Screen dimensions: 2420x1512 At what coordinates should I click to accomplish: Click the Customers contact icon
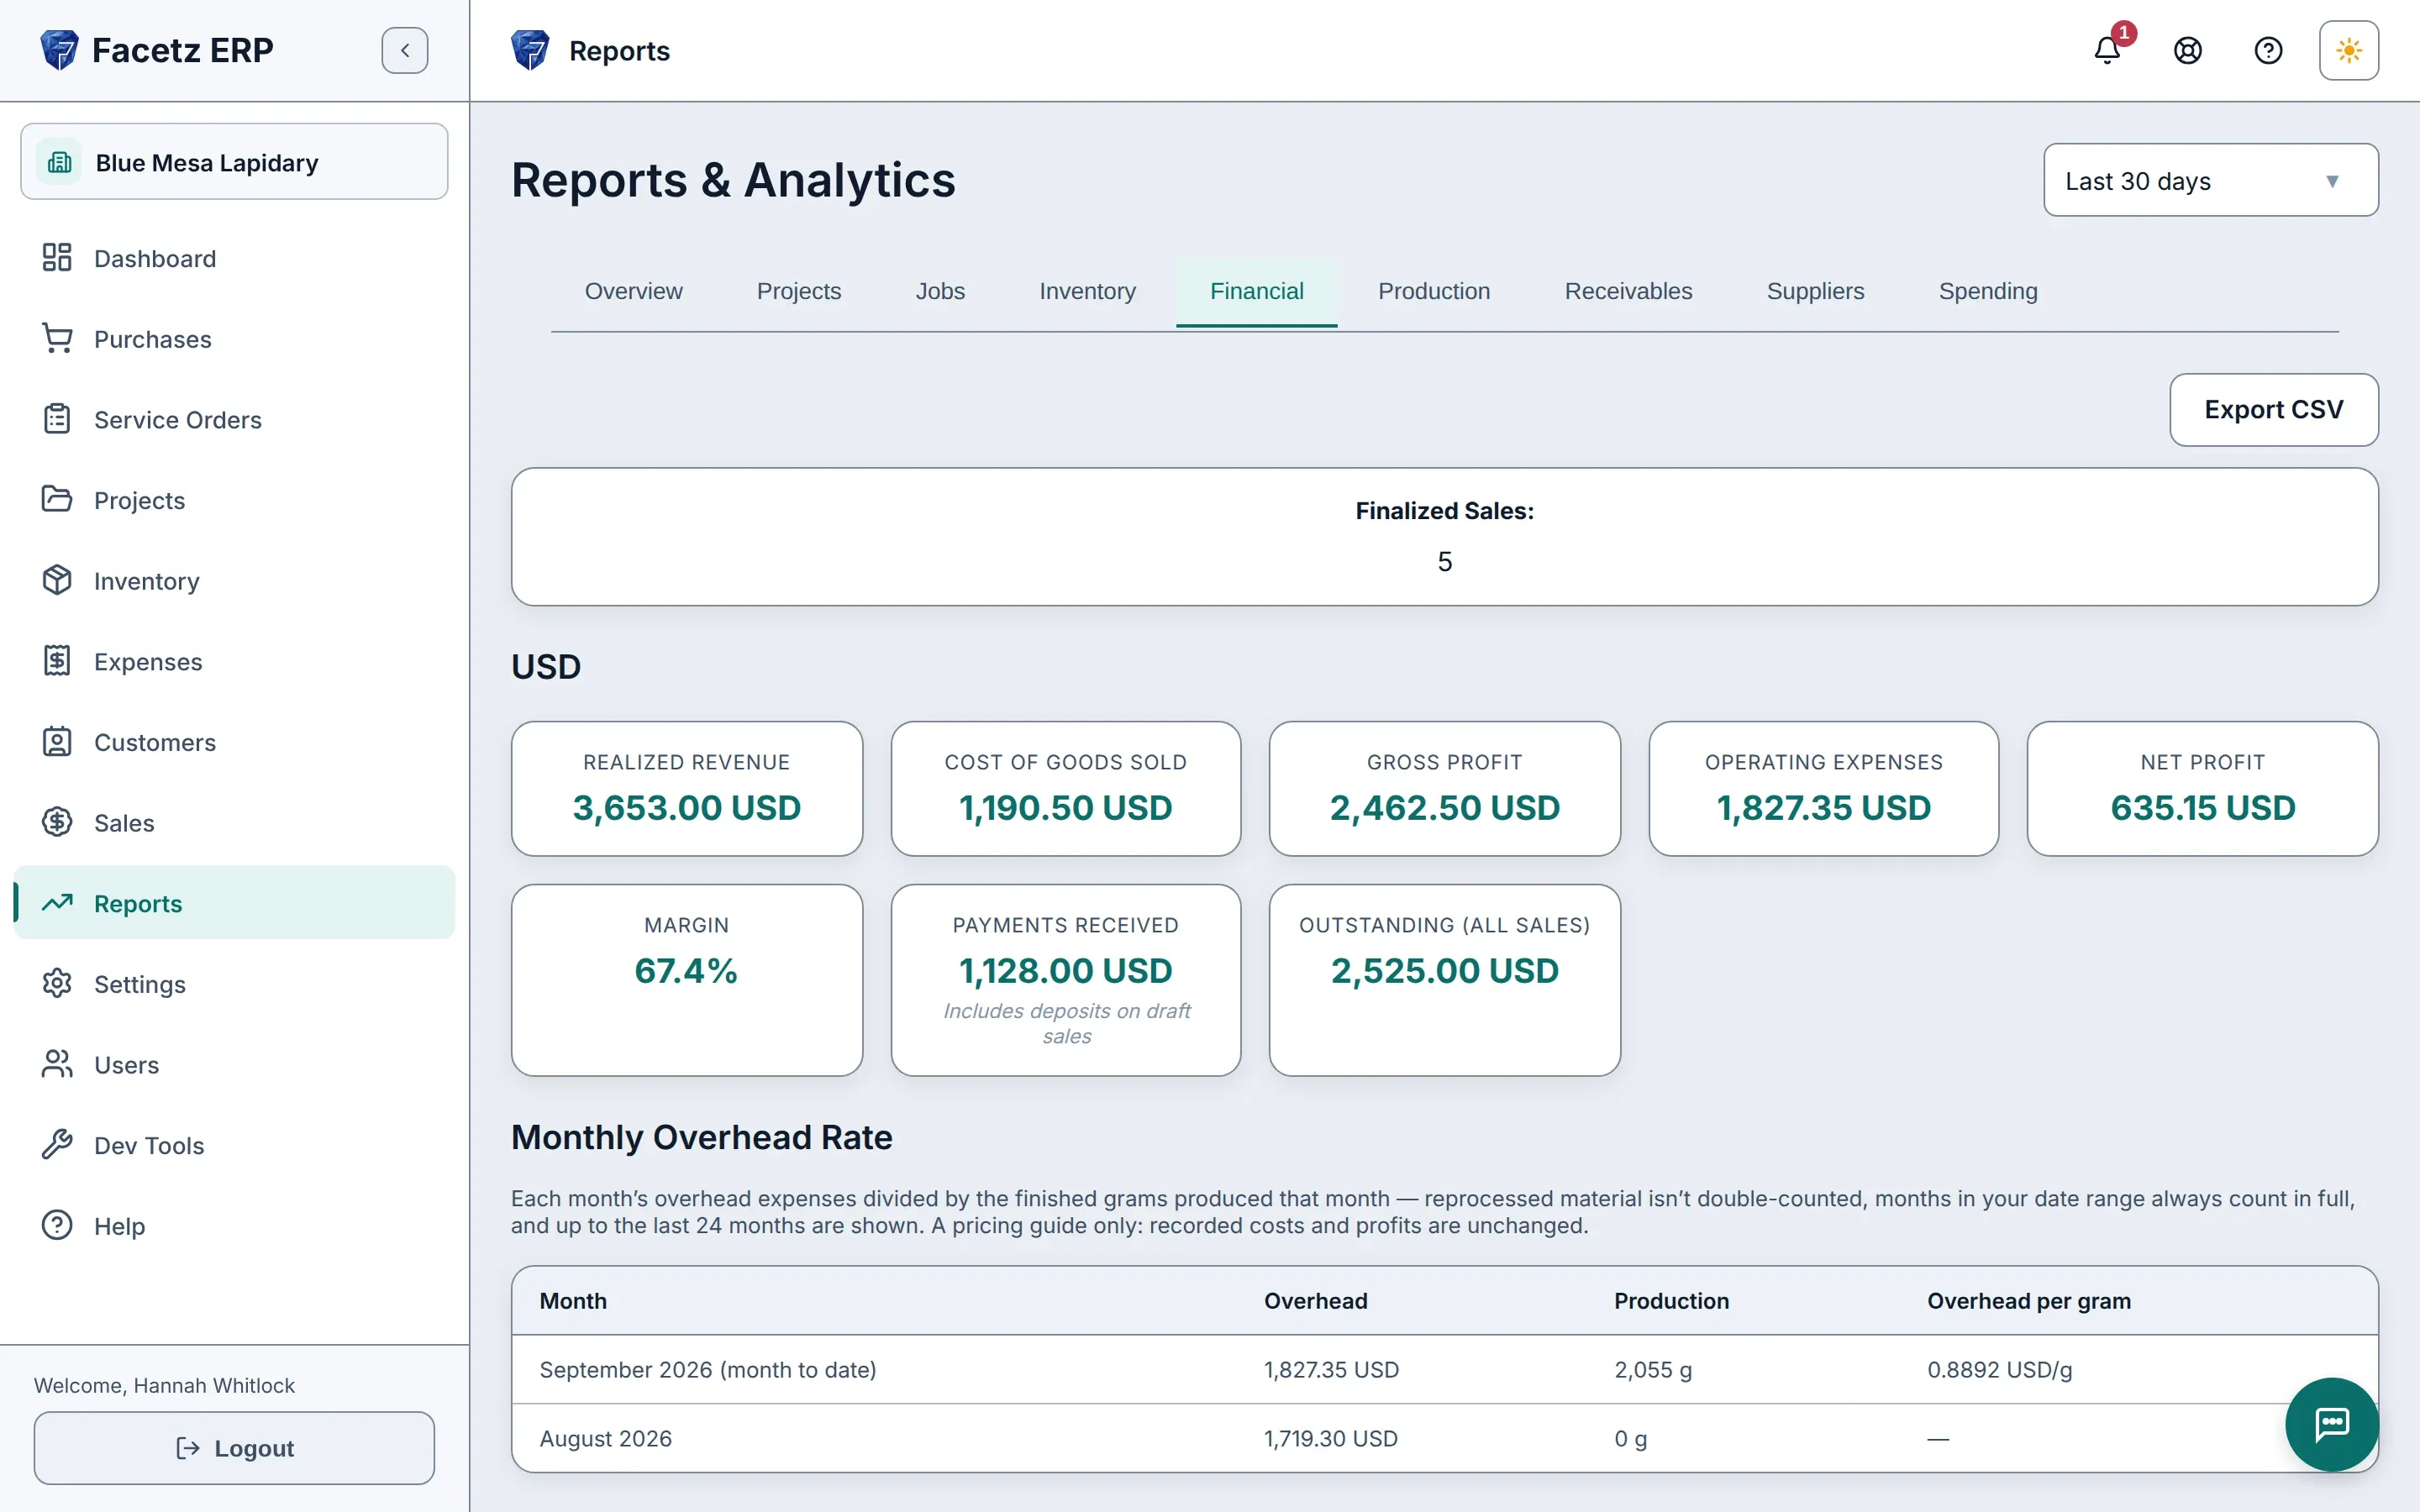[x=57, y=742]
